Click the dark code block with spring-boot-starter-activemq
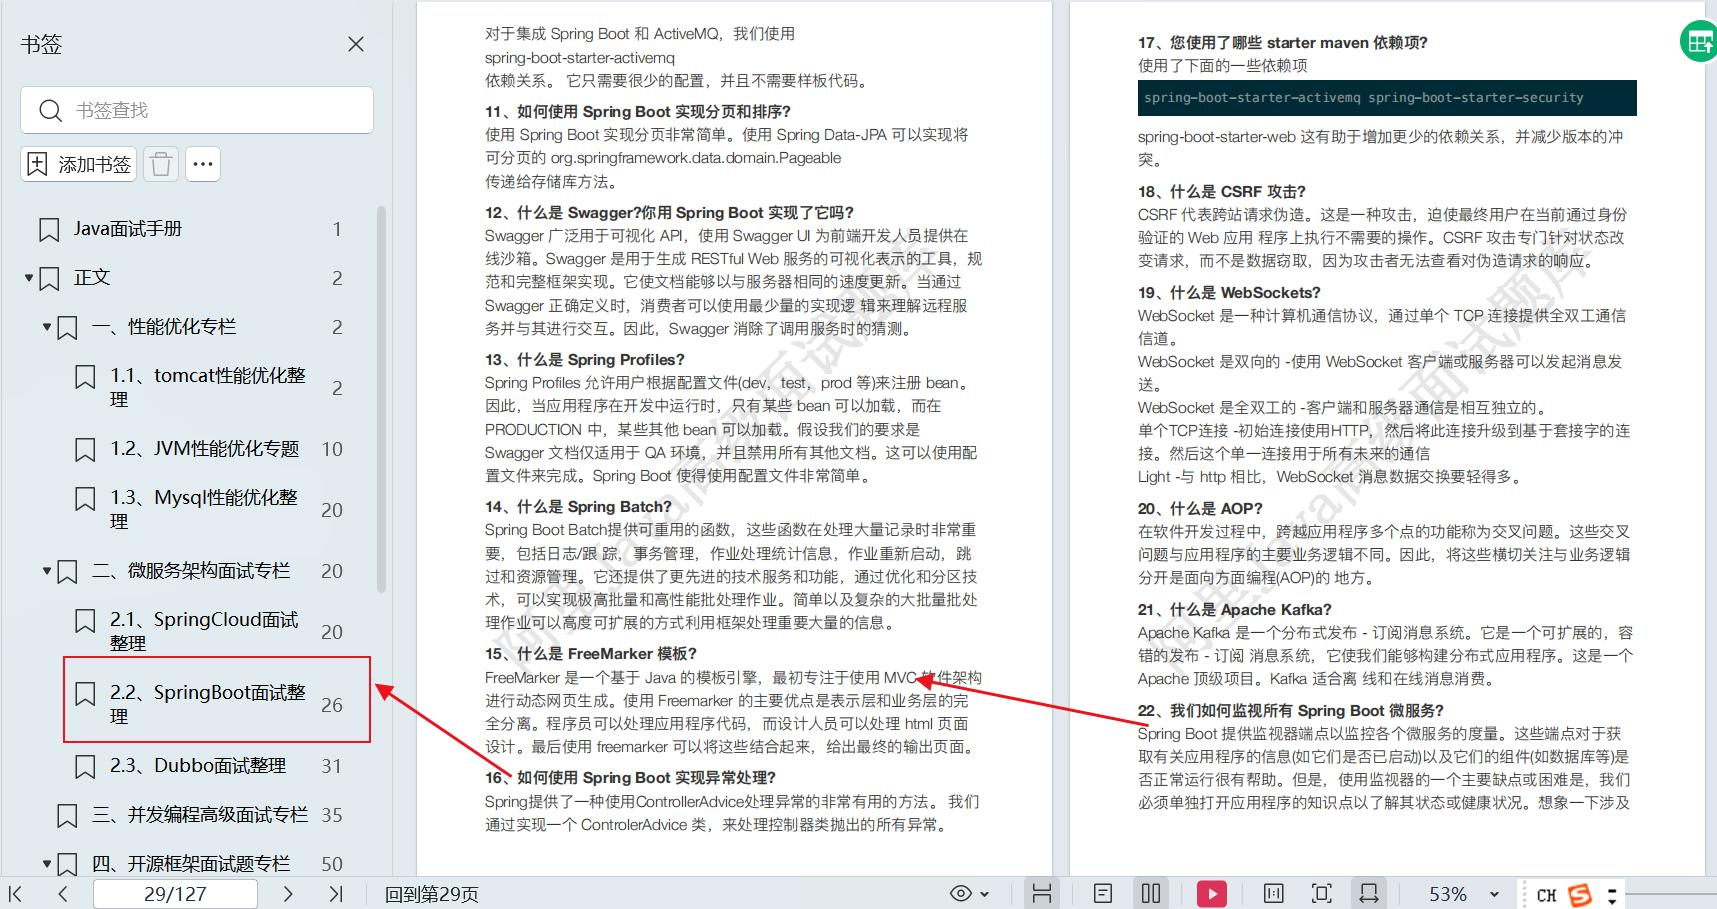The height and width of the screenshot is (909, 1717). (1387, 98)
